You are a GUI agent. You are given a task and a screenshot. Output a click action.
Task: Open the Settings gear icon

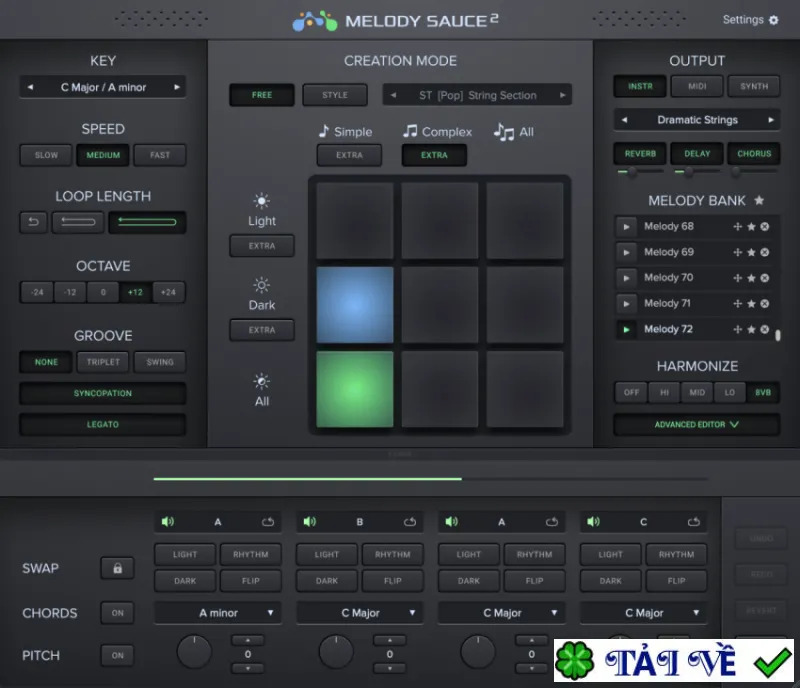(773, 20)
